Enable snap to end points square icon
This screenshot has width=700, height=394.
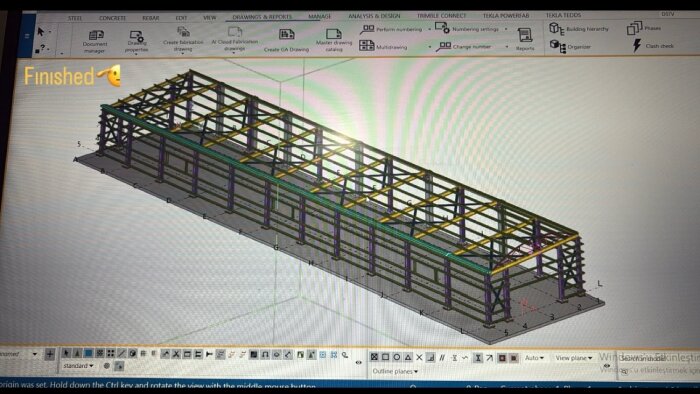click(386, 357)
